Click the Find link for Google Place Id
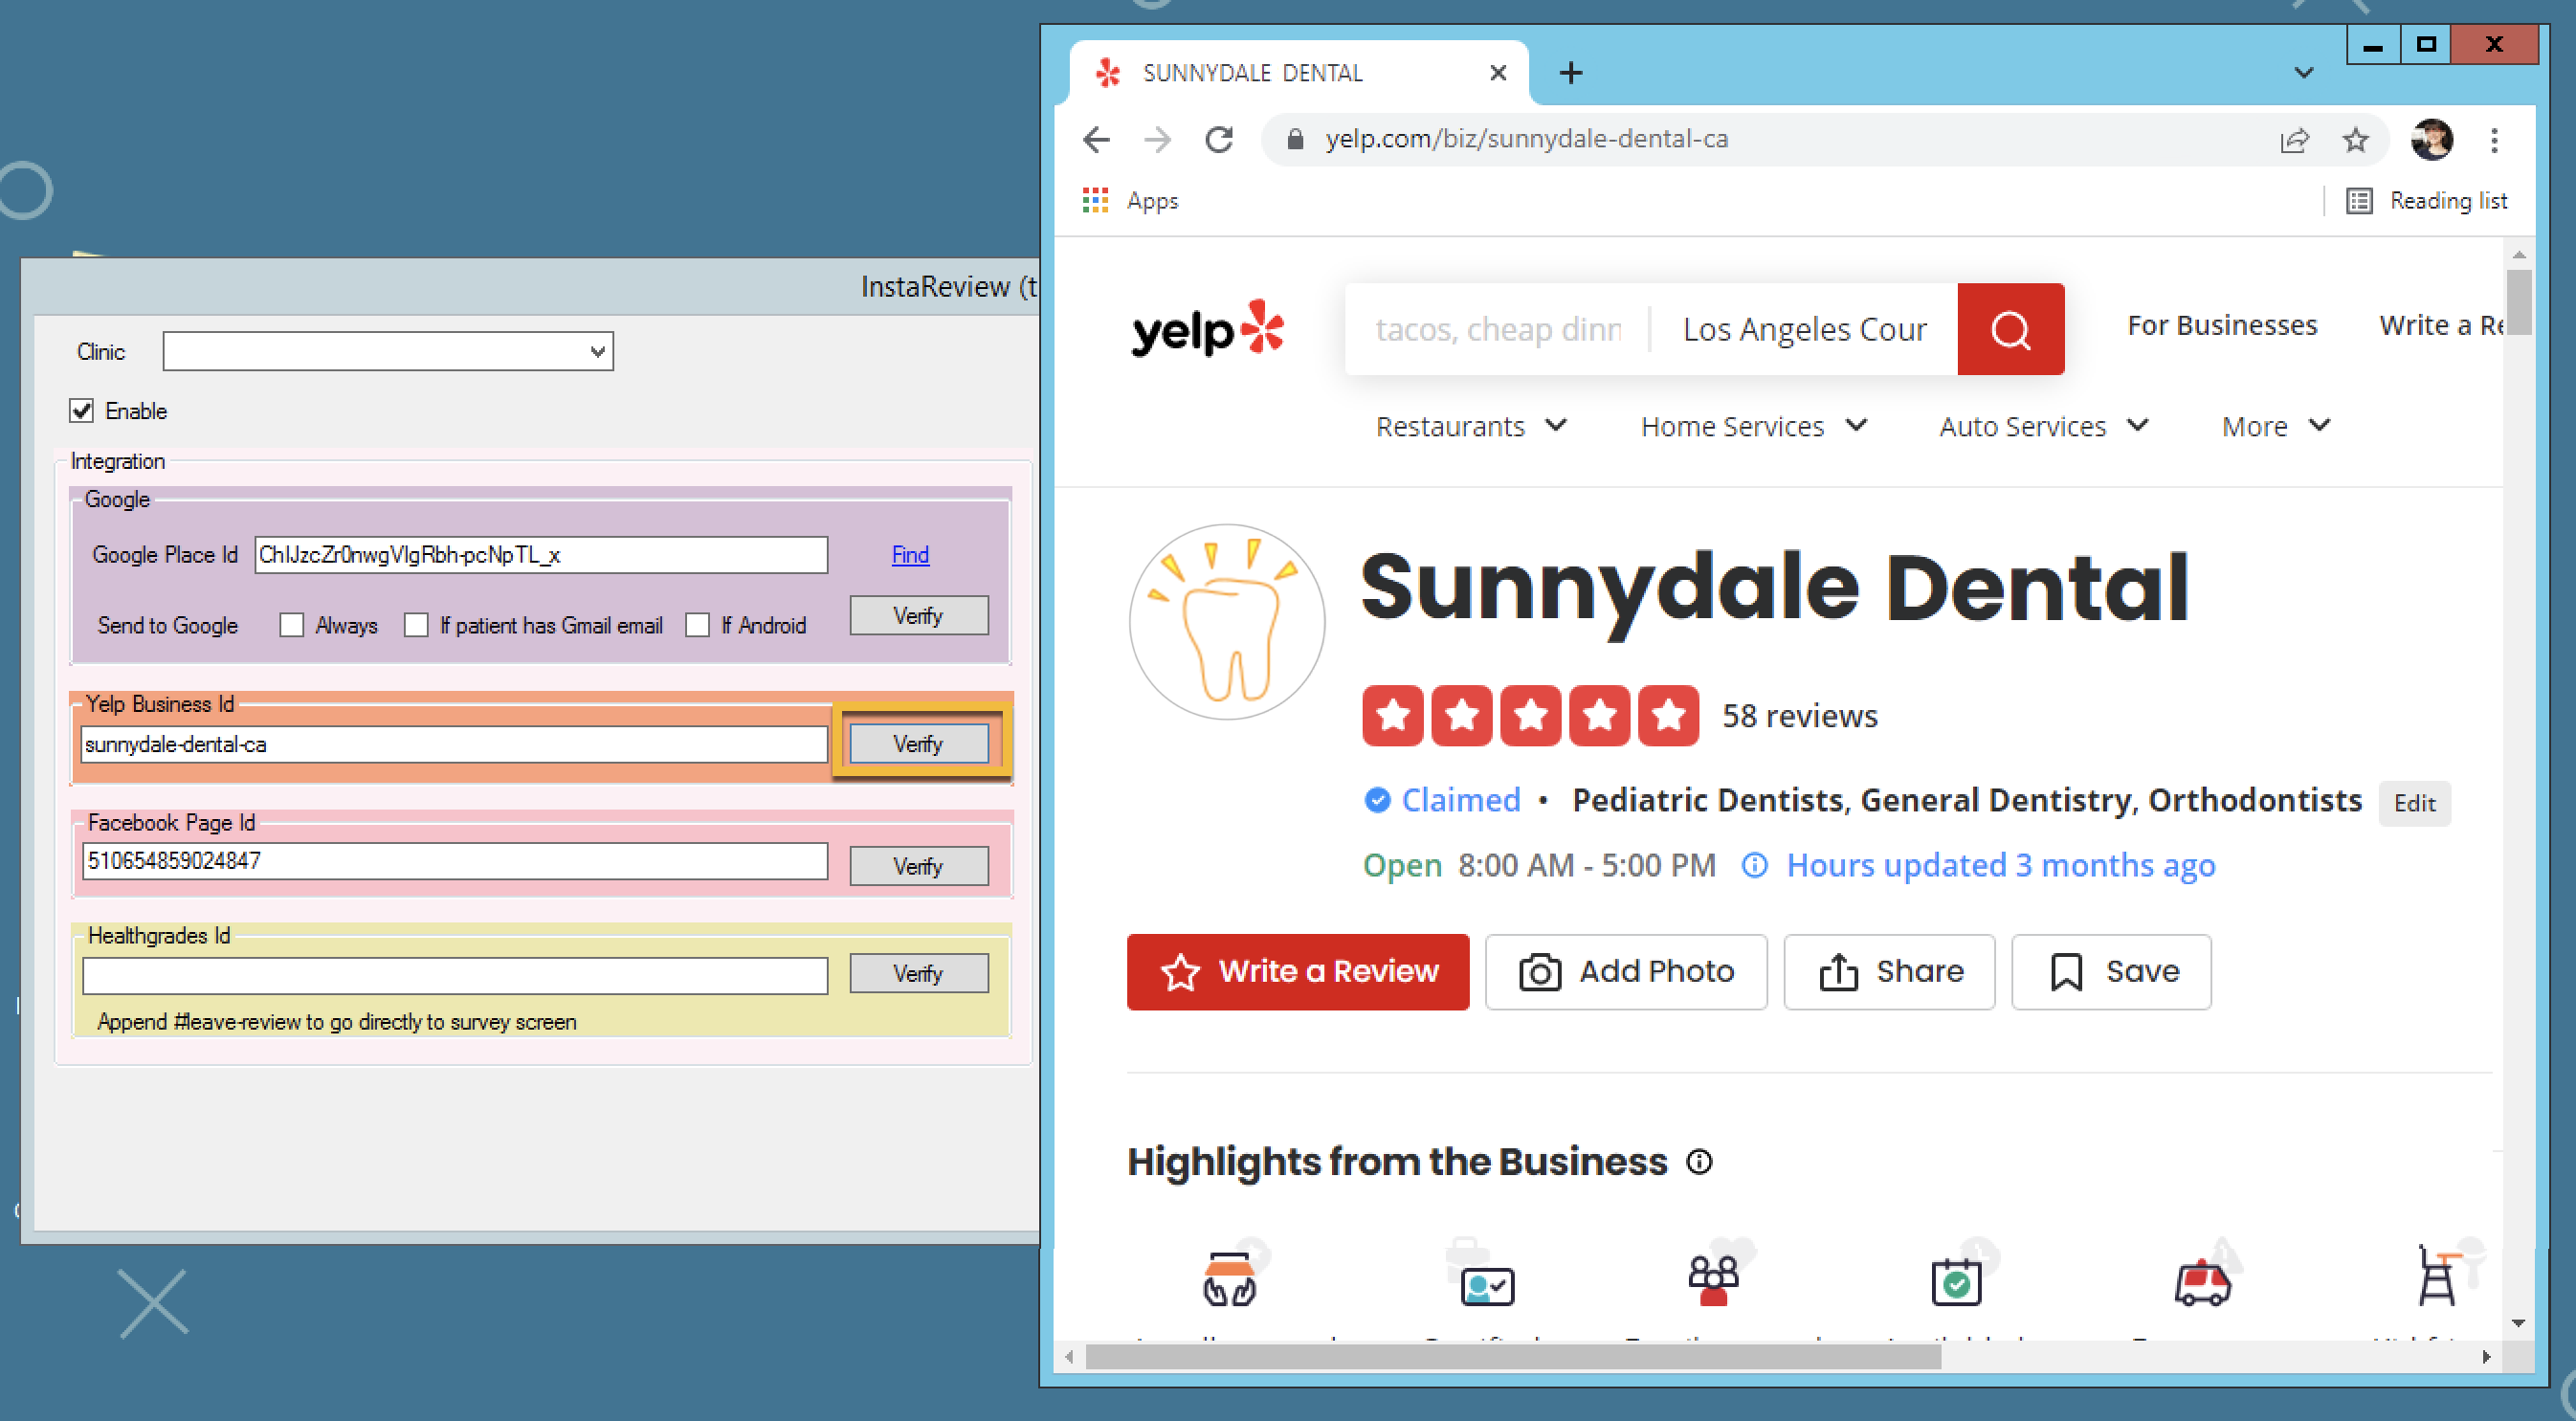The height and width of the screenshot is (1421, 2576). coord(910,555)
